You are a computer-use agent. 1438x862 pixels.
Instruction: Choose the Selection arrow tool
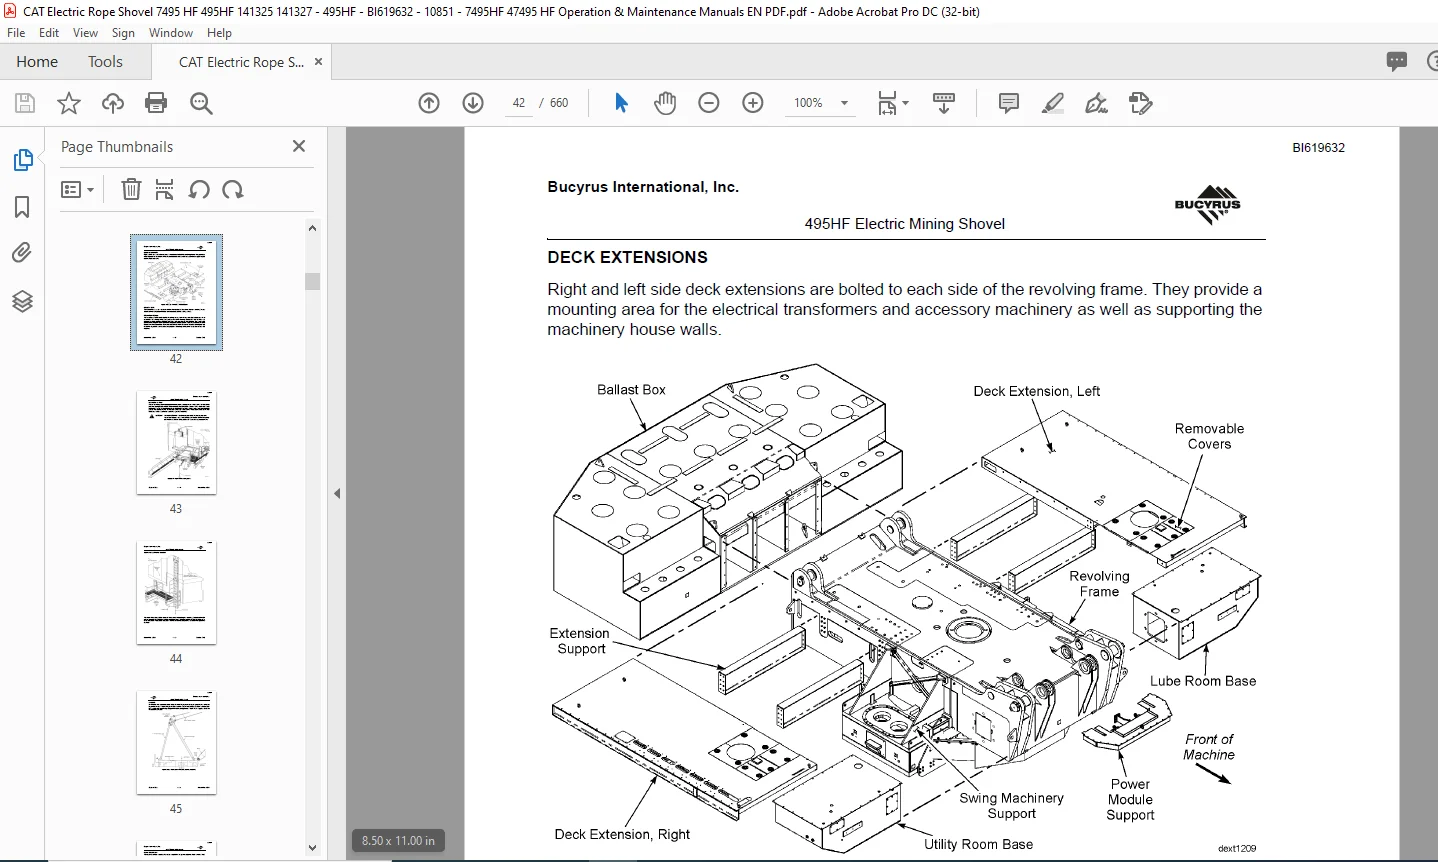pyautogui.click(x=621, y=103)
